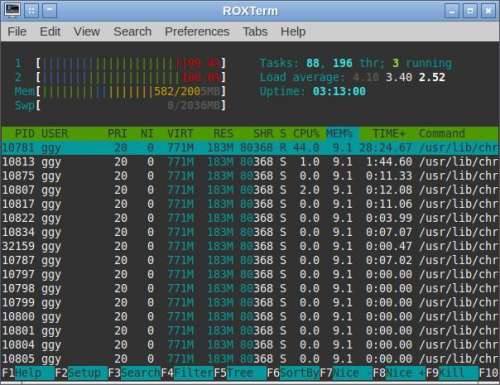Minimize the ROXTerm window
The width and height of the screenshot is (500, 385).
click(452, 11)
